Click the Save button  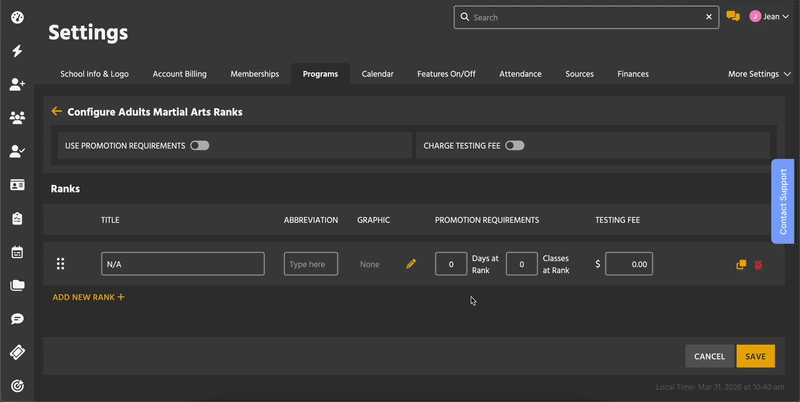[x=756, y=356]
